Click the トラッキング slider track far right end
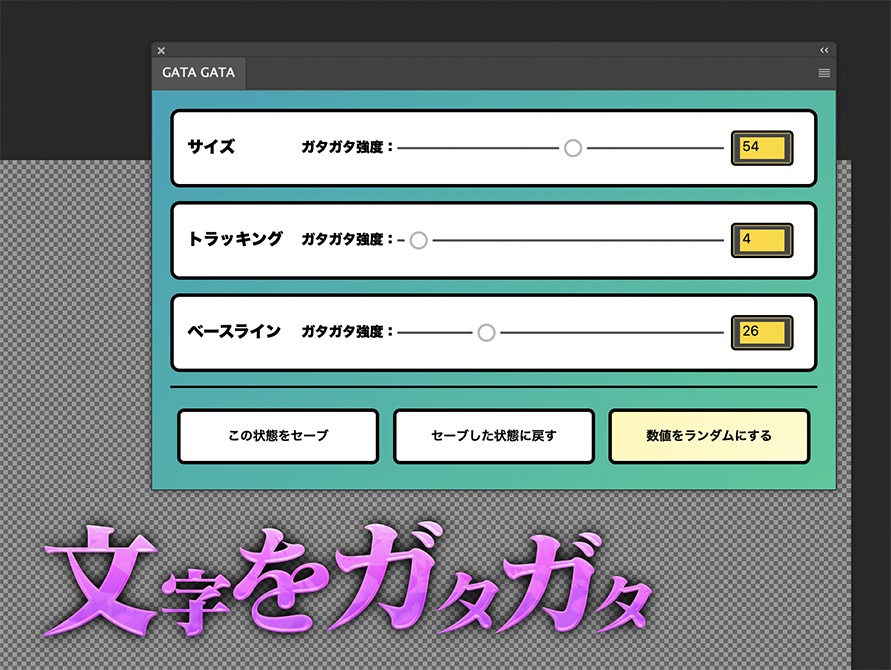This screenshot has width=891, height=670. tap(715, 240)
